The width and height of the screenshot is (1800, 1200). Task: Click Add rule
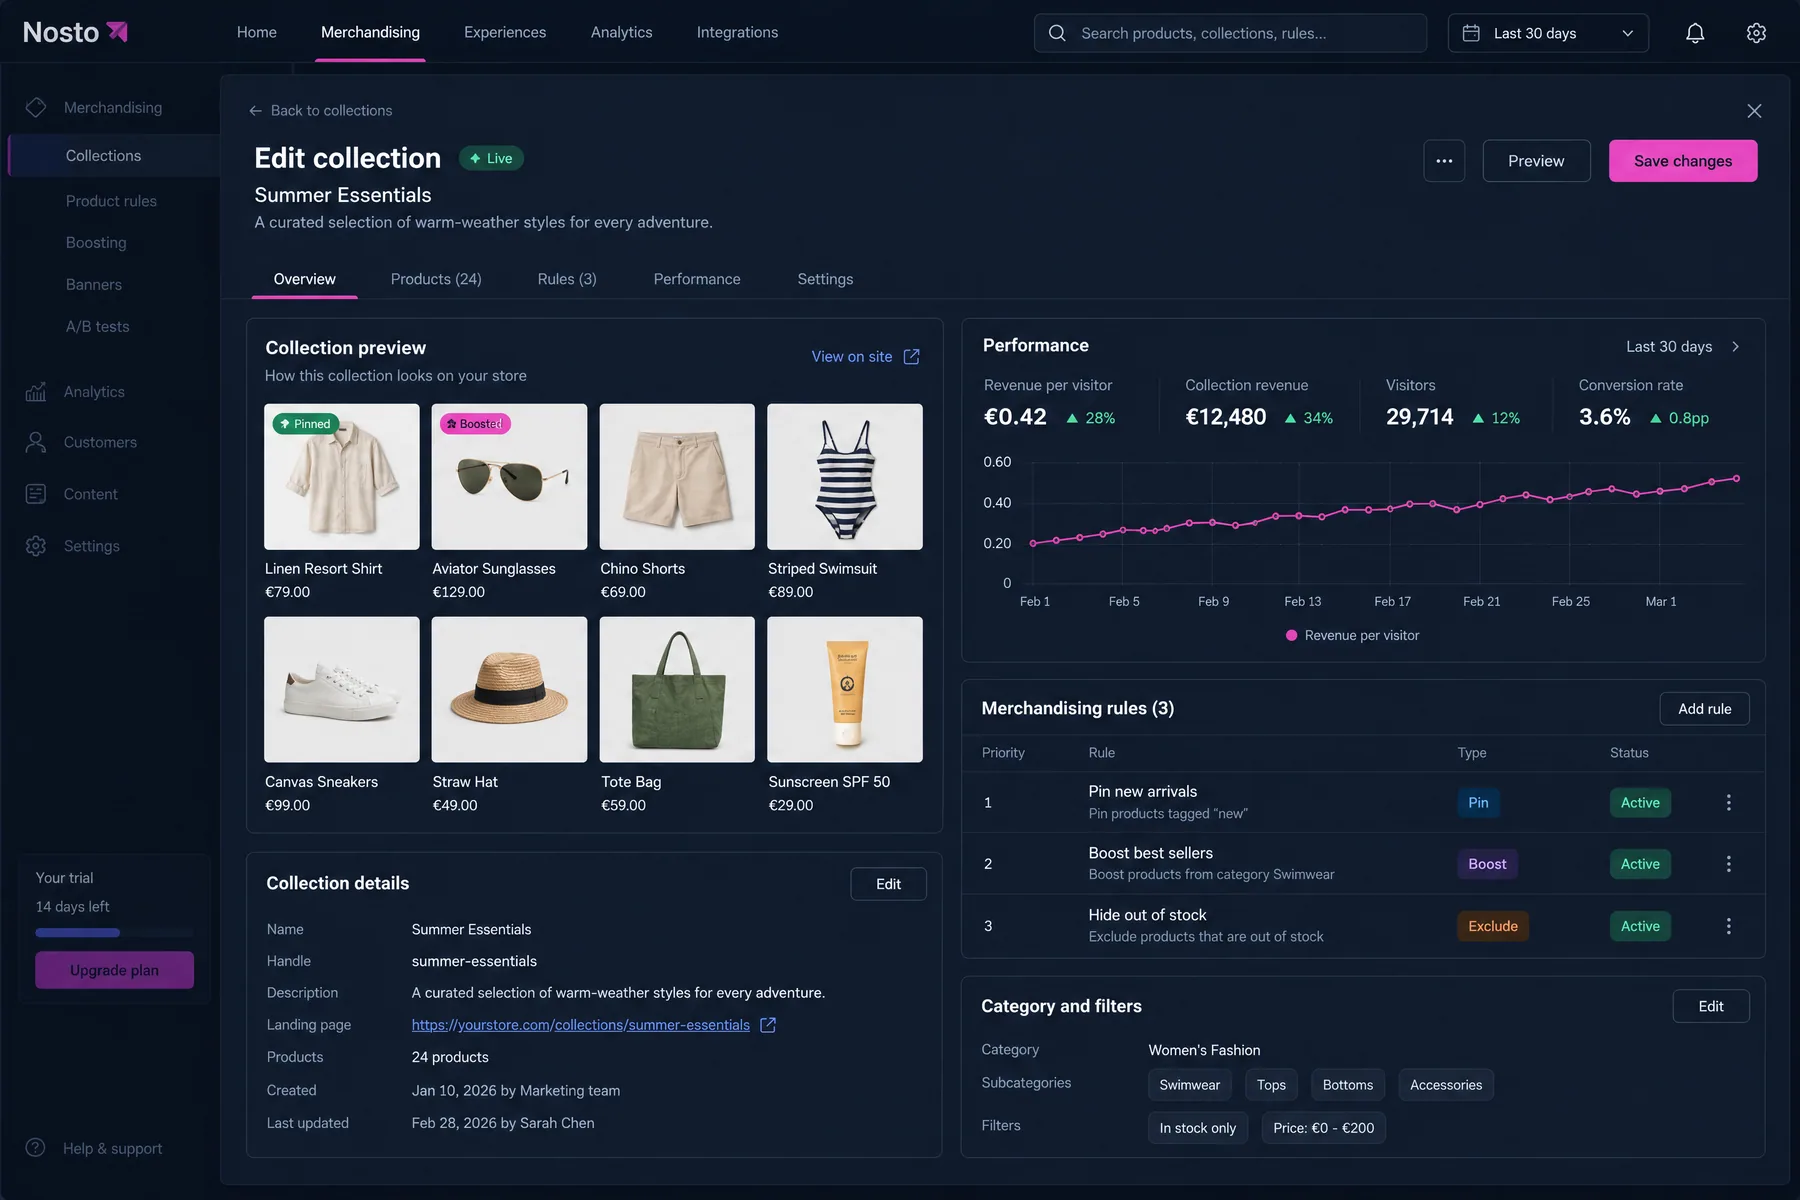point(1705,709)
